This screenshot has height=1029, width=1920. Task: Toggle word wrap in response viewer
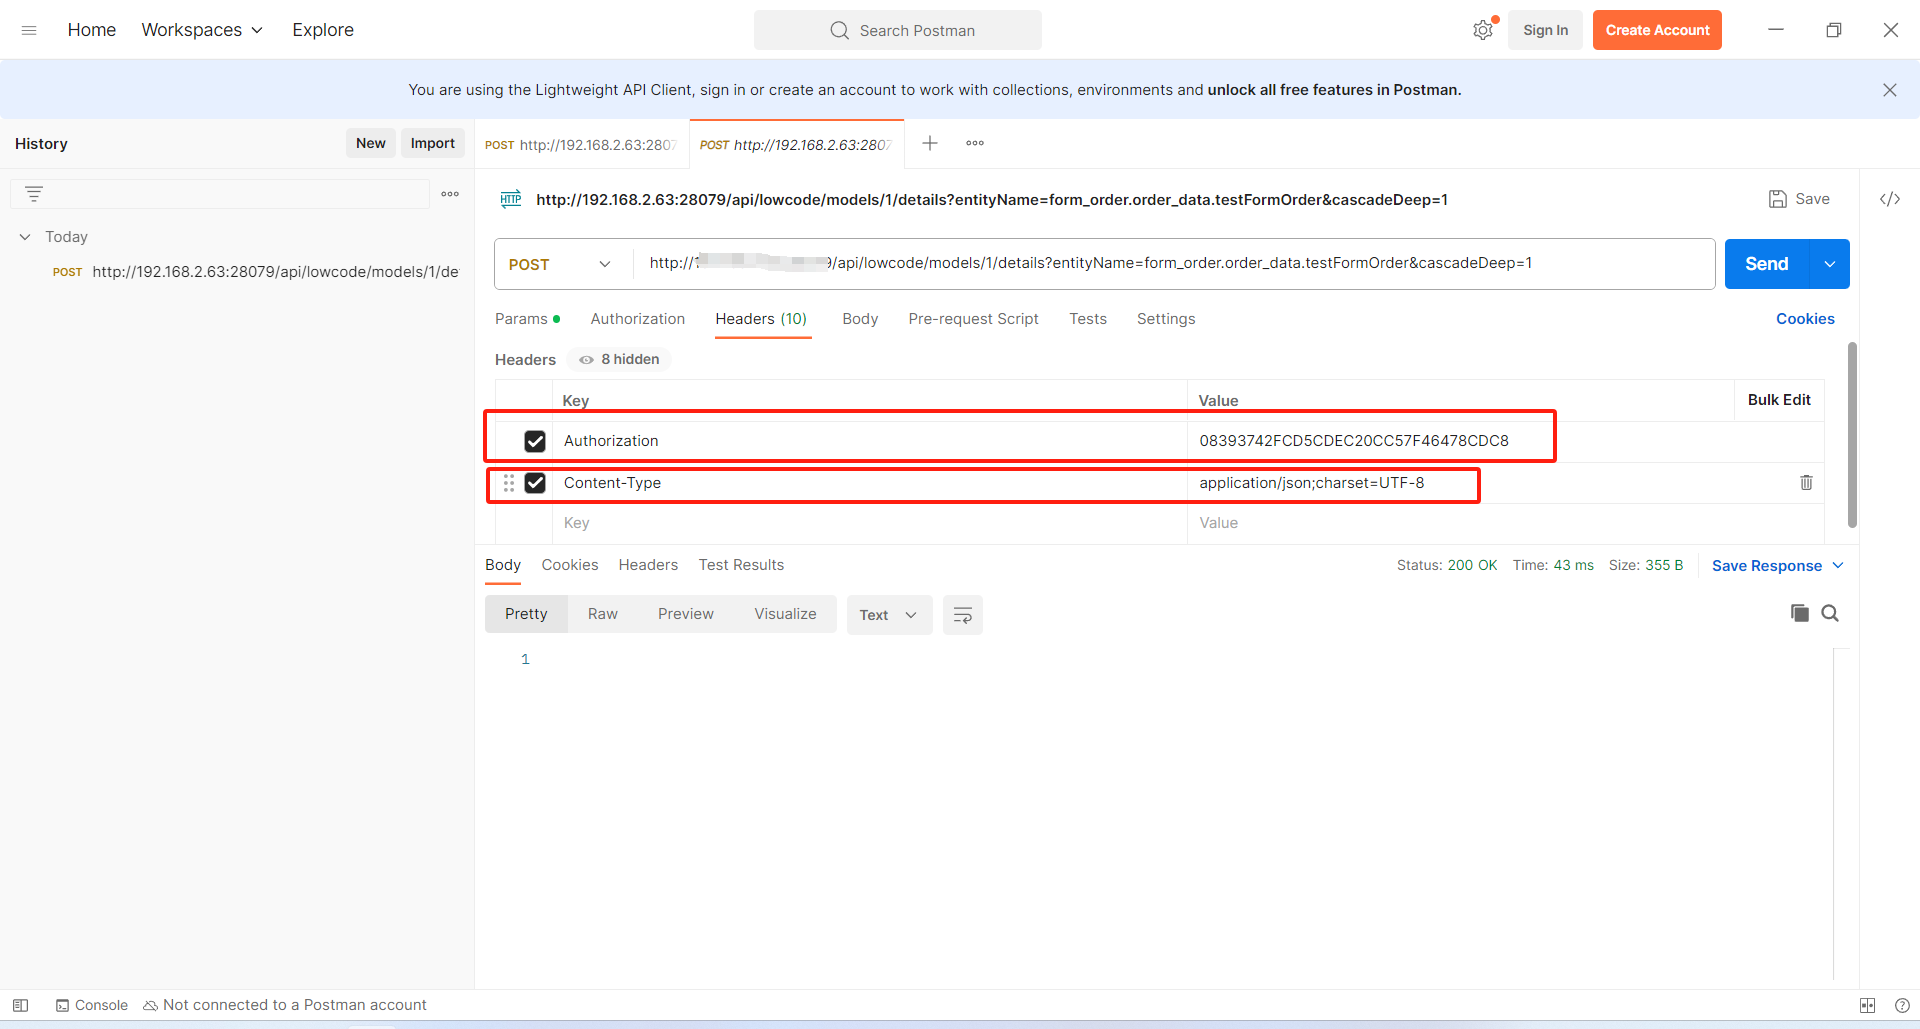[962, 615]
